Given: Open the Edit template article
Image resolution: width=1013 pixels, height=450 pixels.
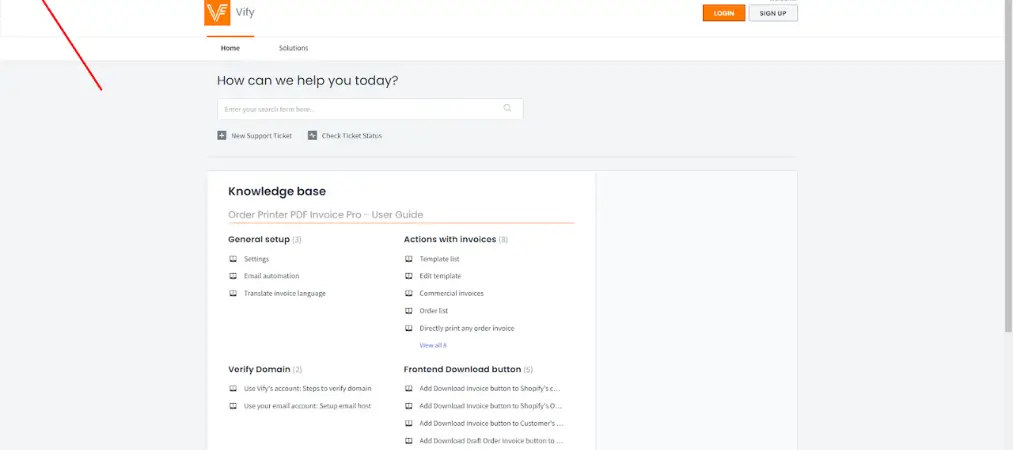Looking at the screenshot, I should coord(440,276).
